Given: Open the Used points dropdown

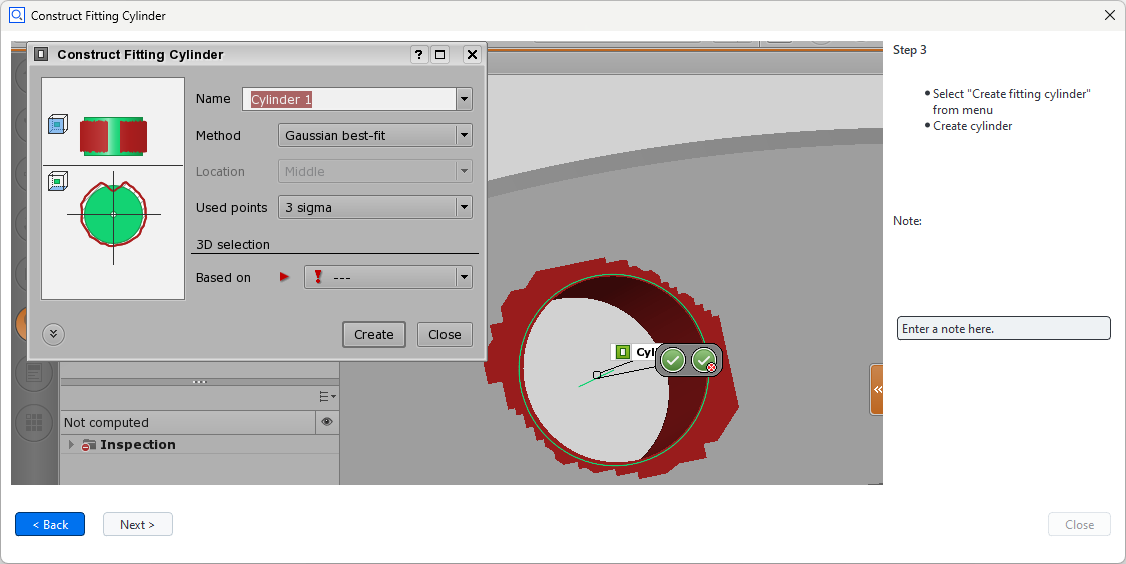Looking at the screenshot, I should point(463,207).
